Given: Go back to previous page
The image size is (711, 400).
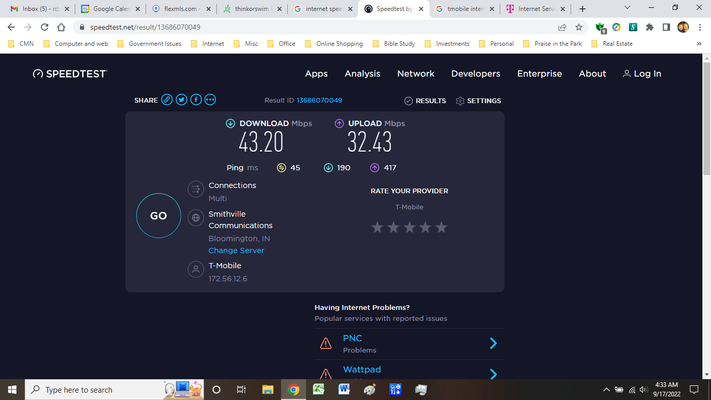Looking at the screenshot, I should click(11, 27).
